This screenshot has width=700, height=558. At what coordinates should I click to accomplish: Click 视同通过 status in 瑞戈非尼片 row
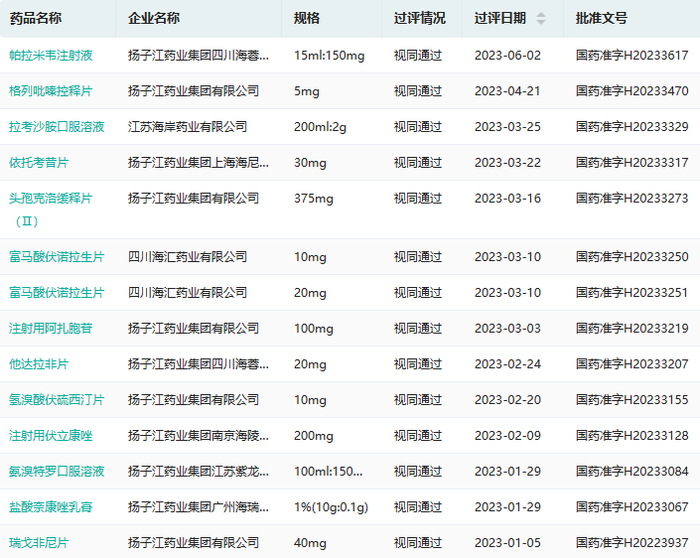coord(418,542)
